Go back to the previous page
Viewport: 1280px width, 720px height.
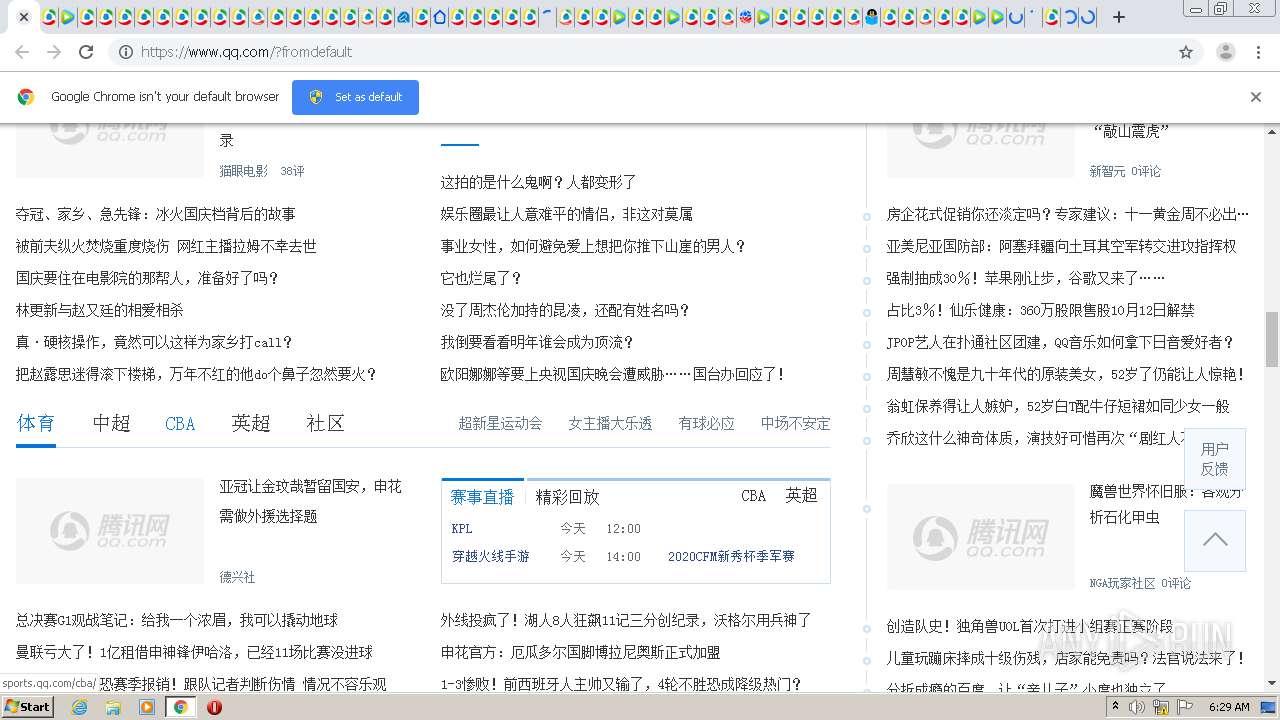(x=22, y=52)
